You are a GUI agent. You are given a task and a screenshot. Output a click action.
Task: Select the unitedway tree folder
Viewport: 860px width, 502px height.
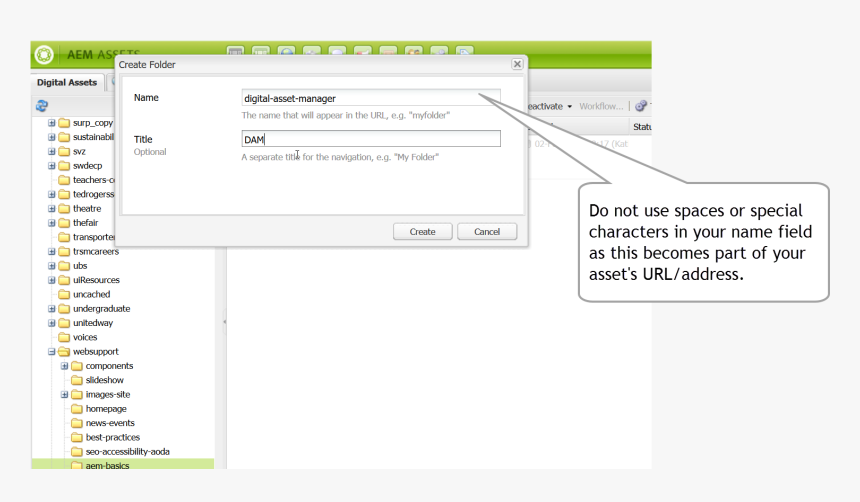click(93, 323)
